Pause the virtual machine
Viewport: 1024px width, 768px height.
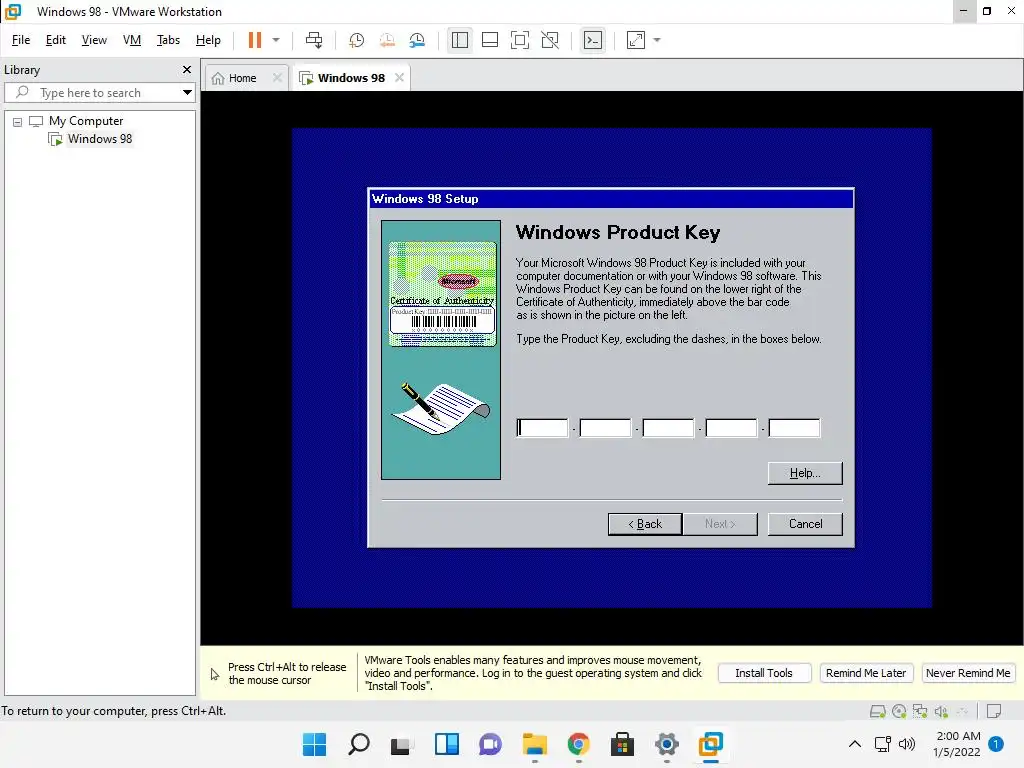tap(255, 40)
